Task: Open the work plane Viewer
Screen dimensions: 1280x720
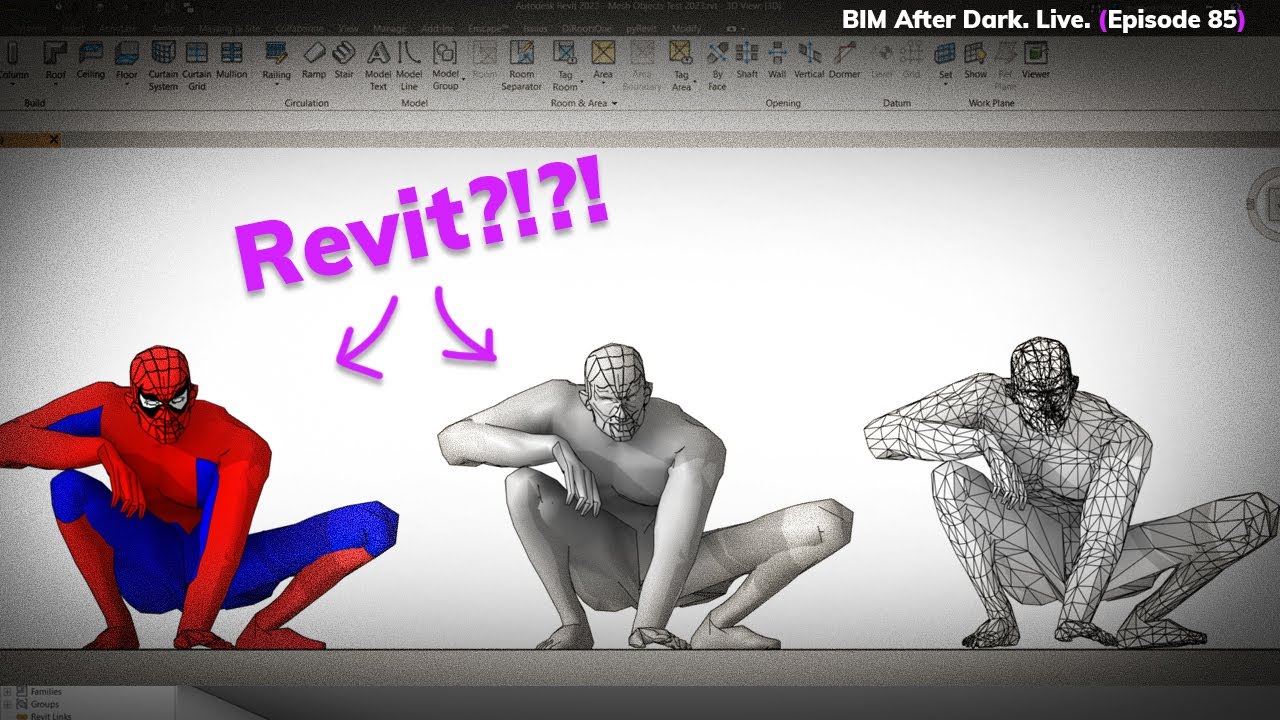Action: pyautogui.click(x=1036, y=60)
